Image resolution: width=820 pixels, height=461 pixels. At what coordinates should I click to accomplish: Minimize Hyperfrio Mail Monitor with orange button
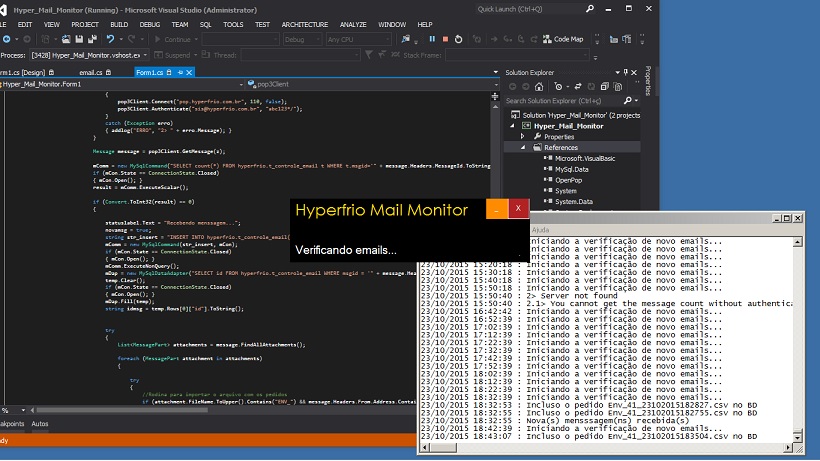(x=497, y=209)
